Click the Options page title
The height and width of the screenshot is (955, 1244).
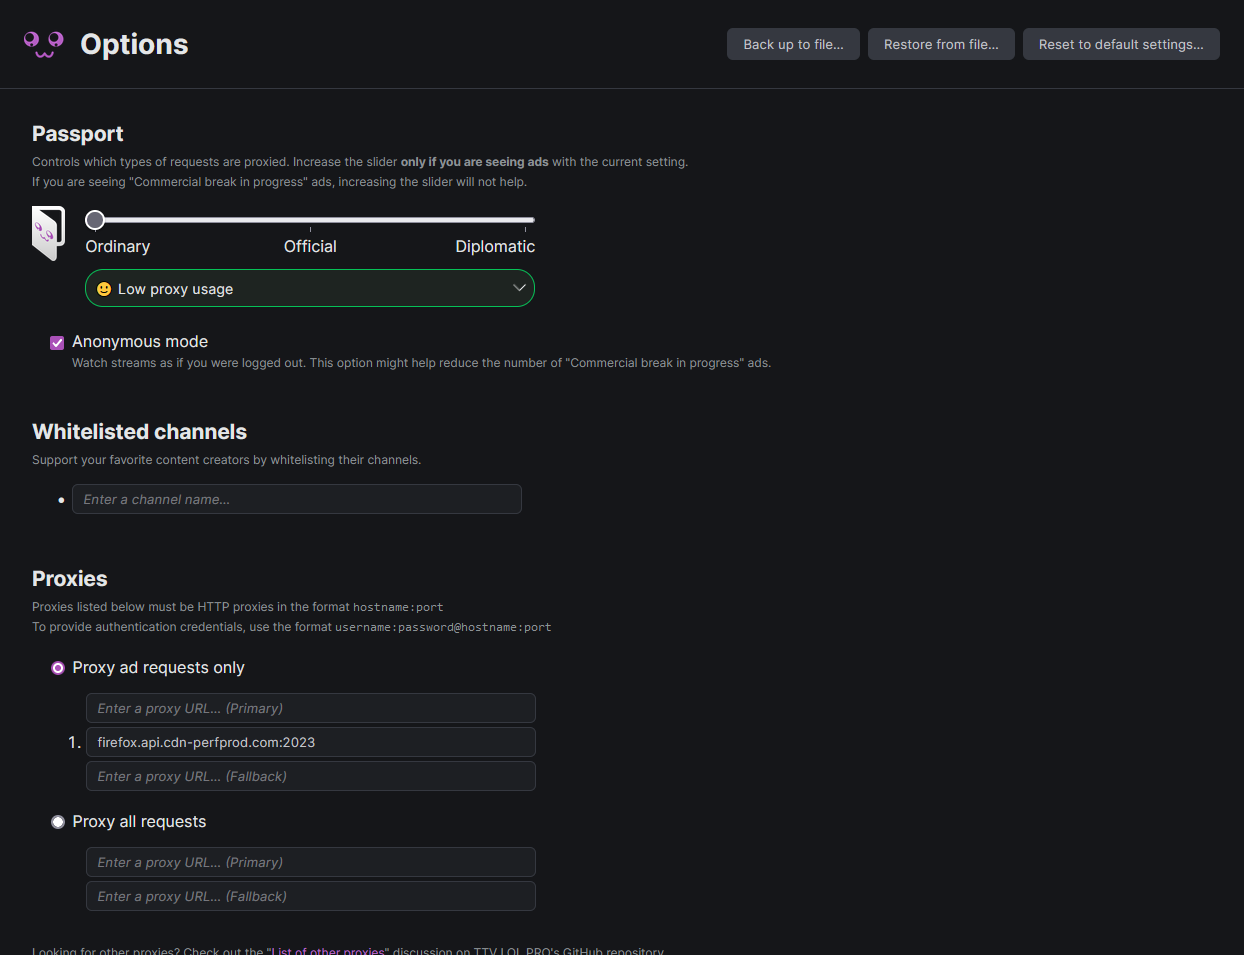(x=134, y=44)
